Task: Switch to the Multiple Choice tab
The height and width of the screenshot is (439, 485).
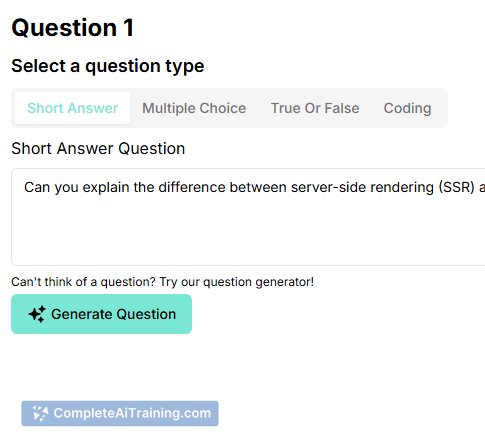Action: [x=194, y=108]
